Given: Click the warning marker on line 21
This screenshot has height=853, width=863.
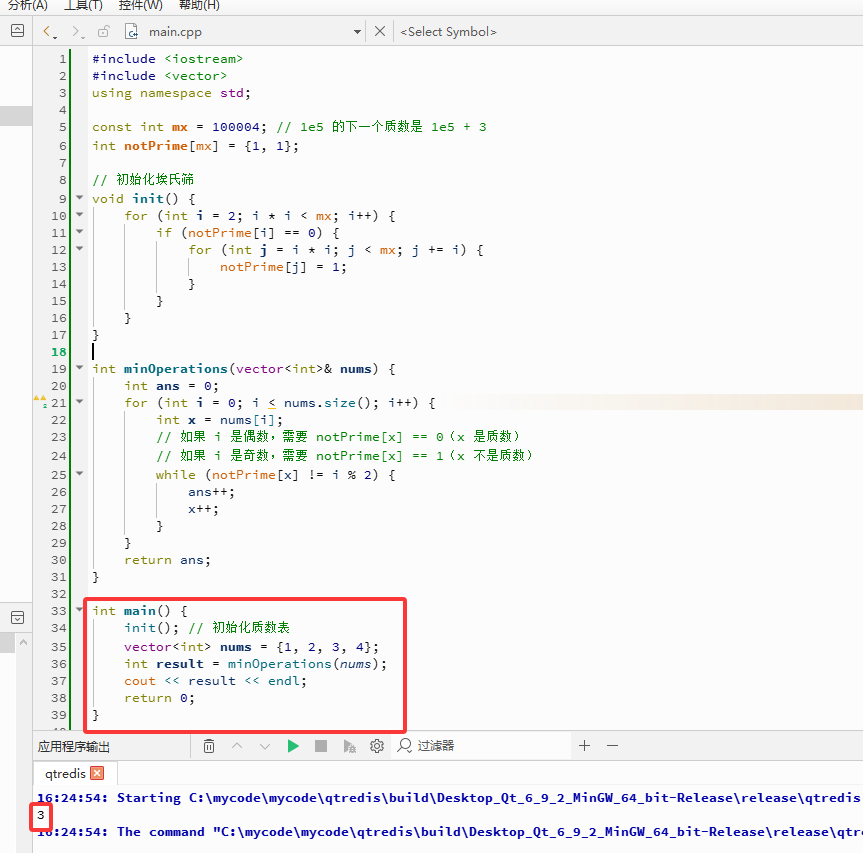Looking at the screenshot, I should click(x=40, y=401).
